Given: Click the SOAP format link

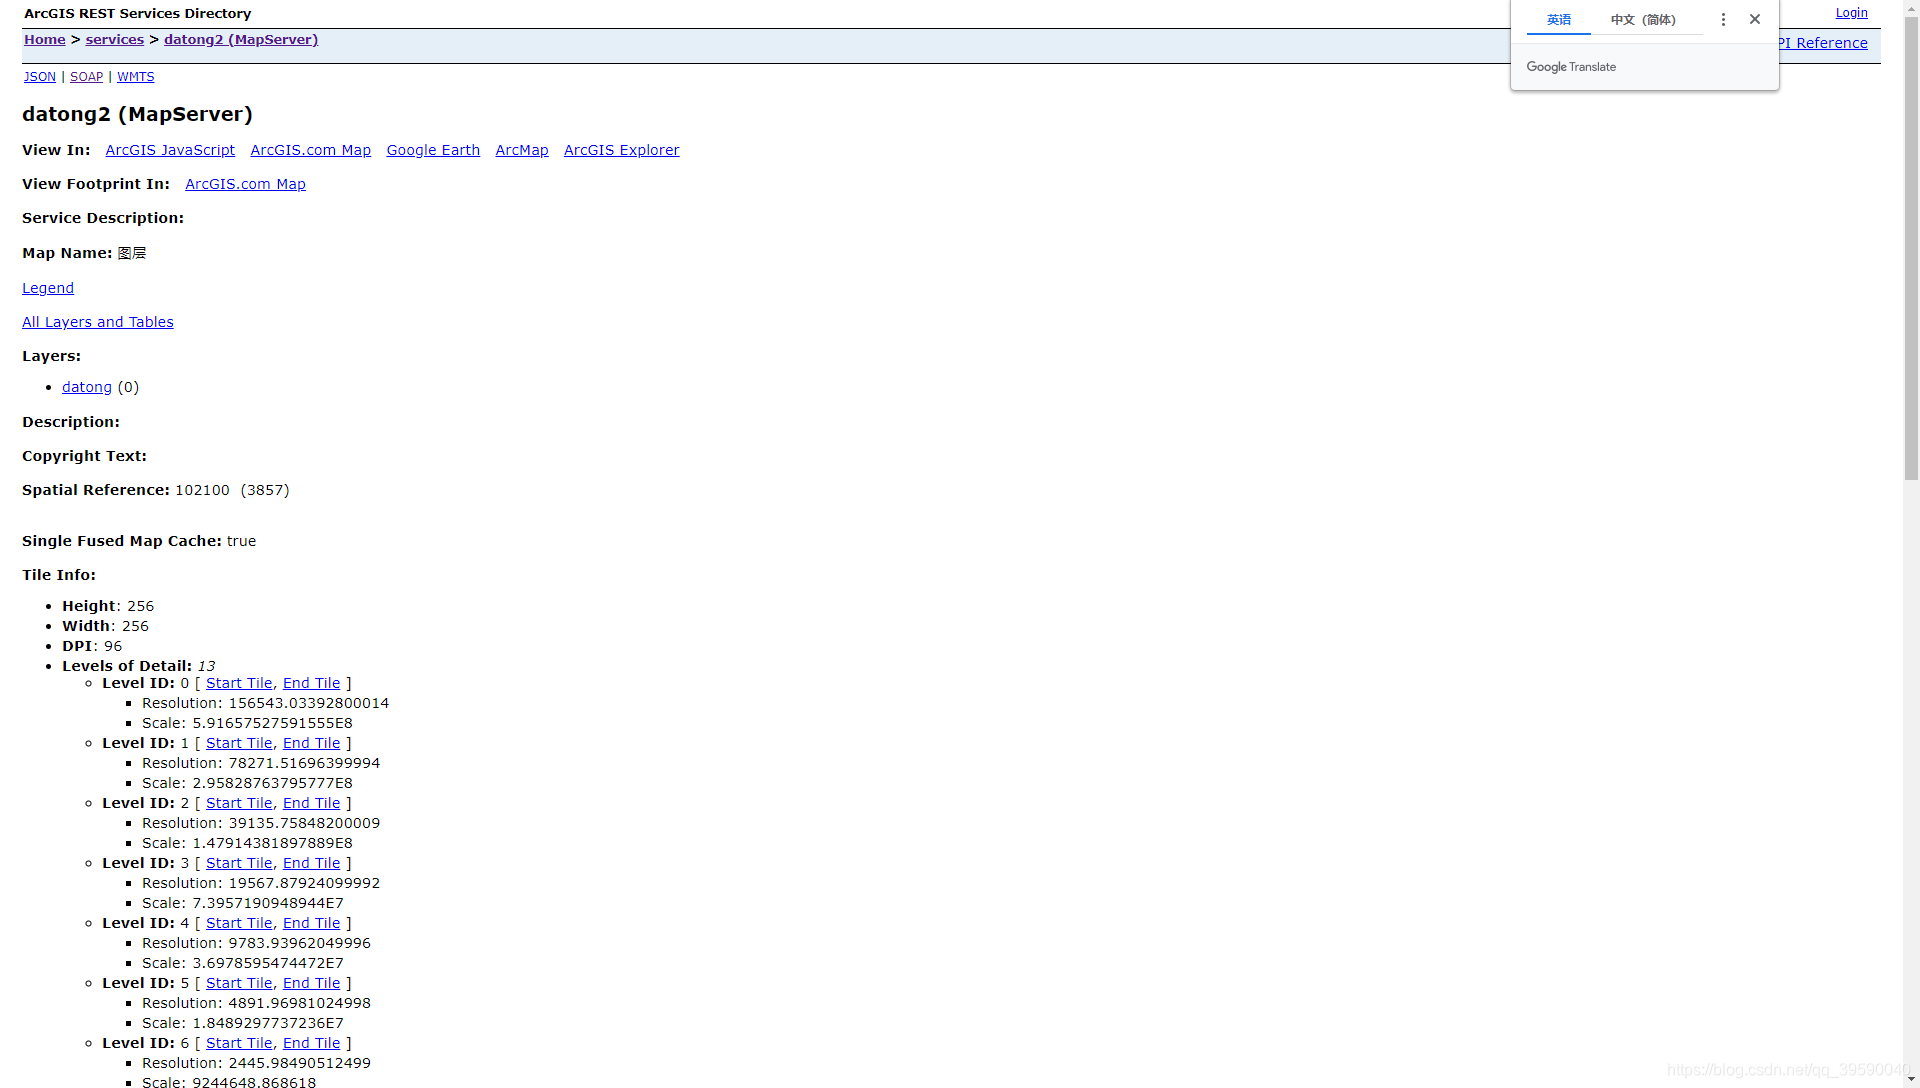Looking at the screenshot, I should click(x=86, y=75).
